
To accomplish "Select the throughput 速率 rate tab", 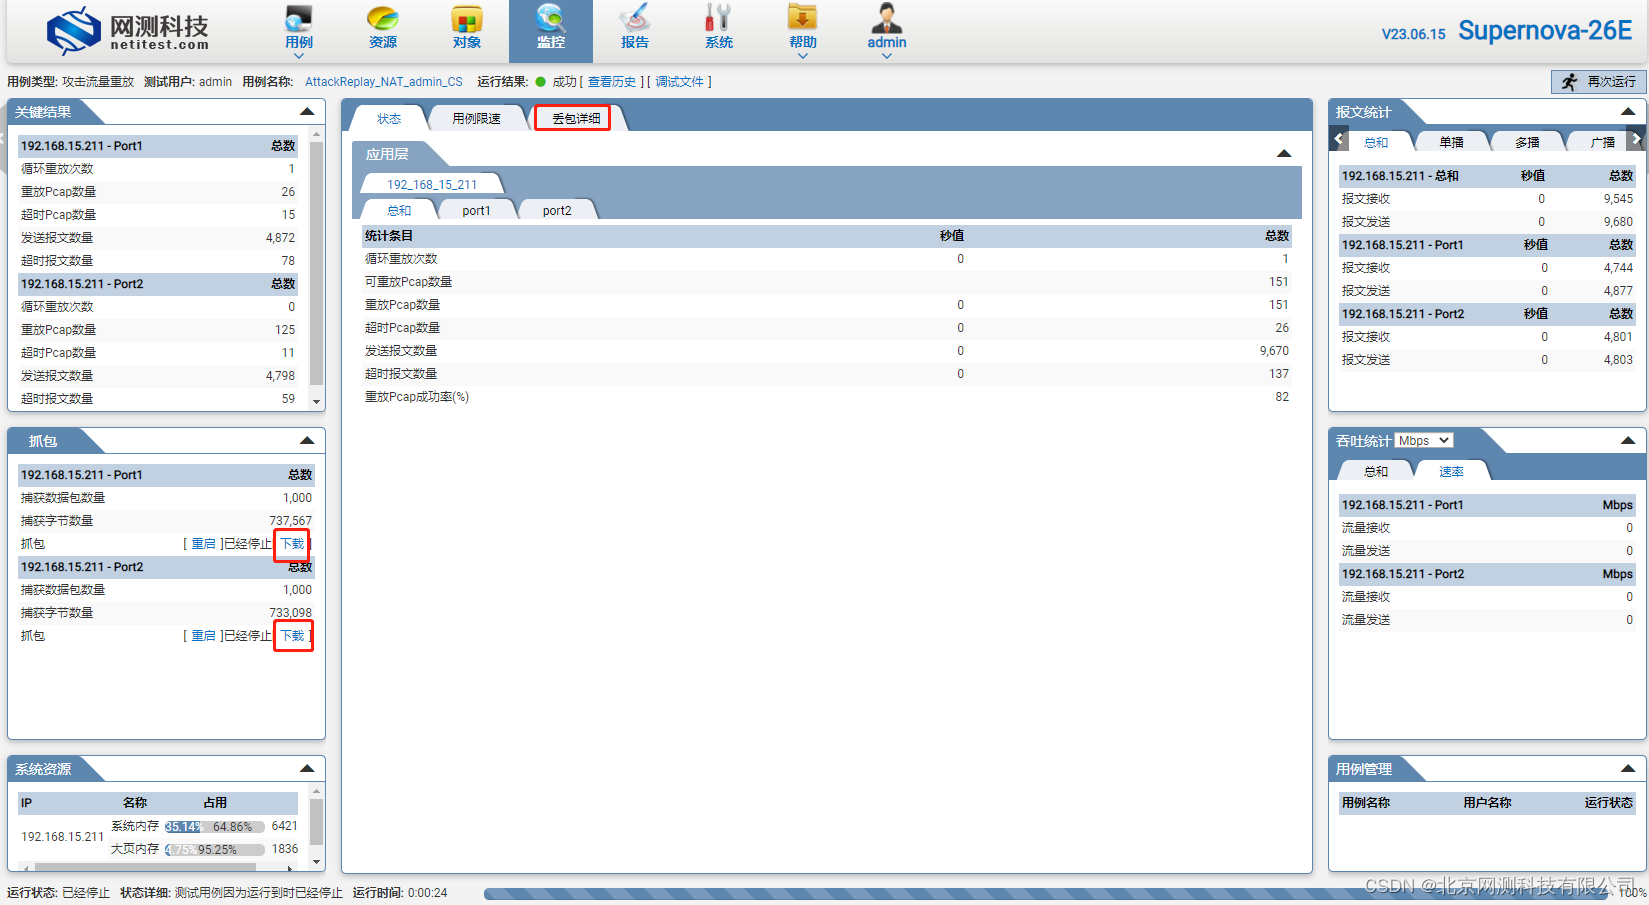I will pos(1451,471).
